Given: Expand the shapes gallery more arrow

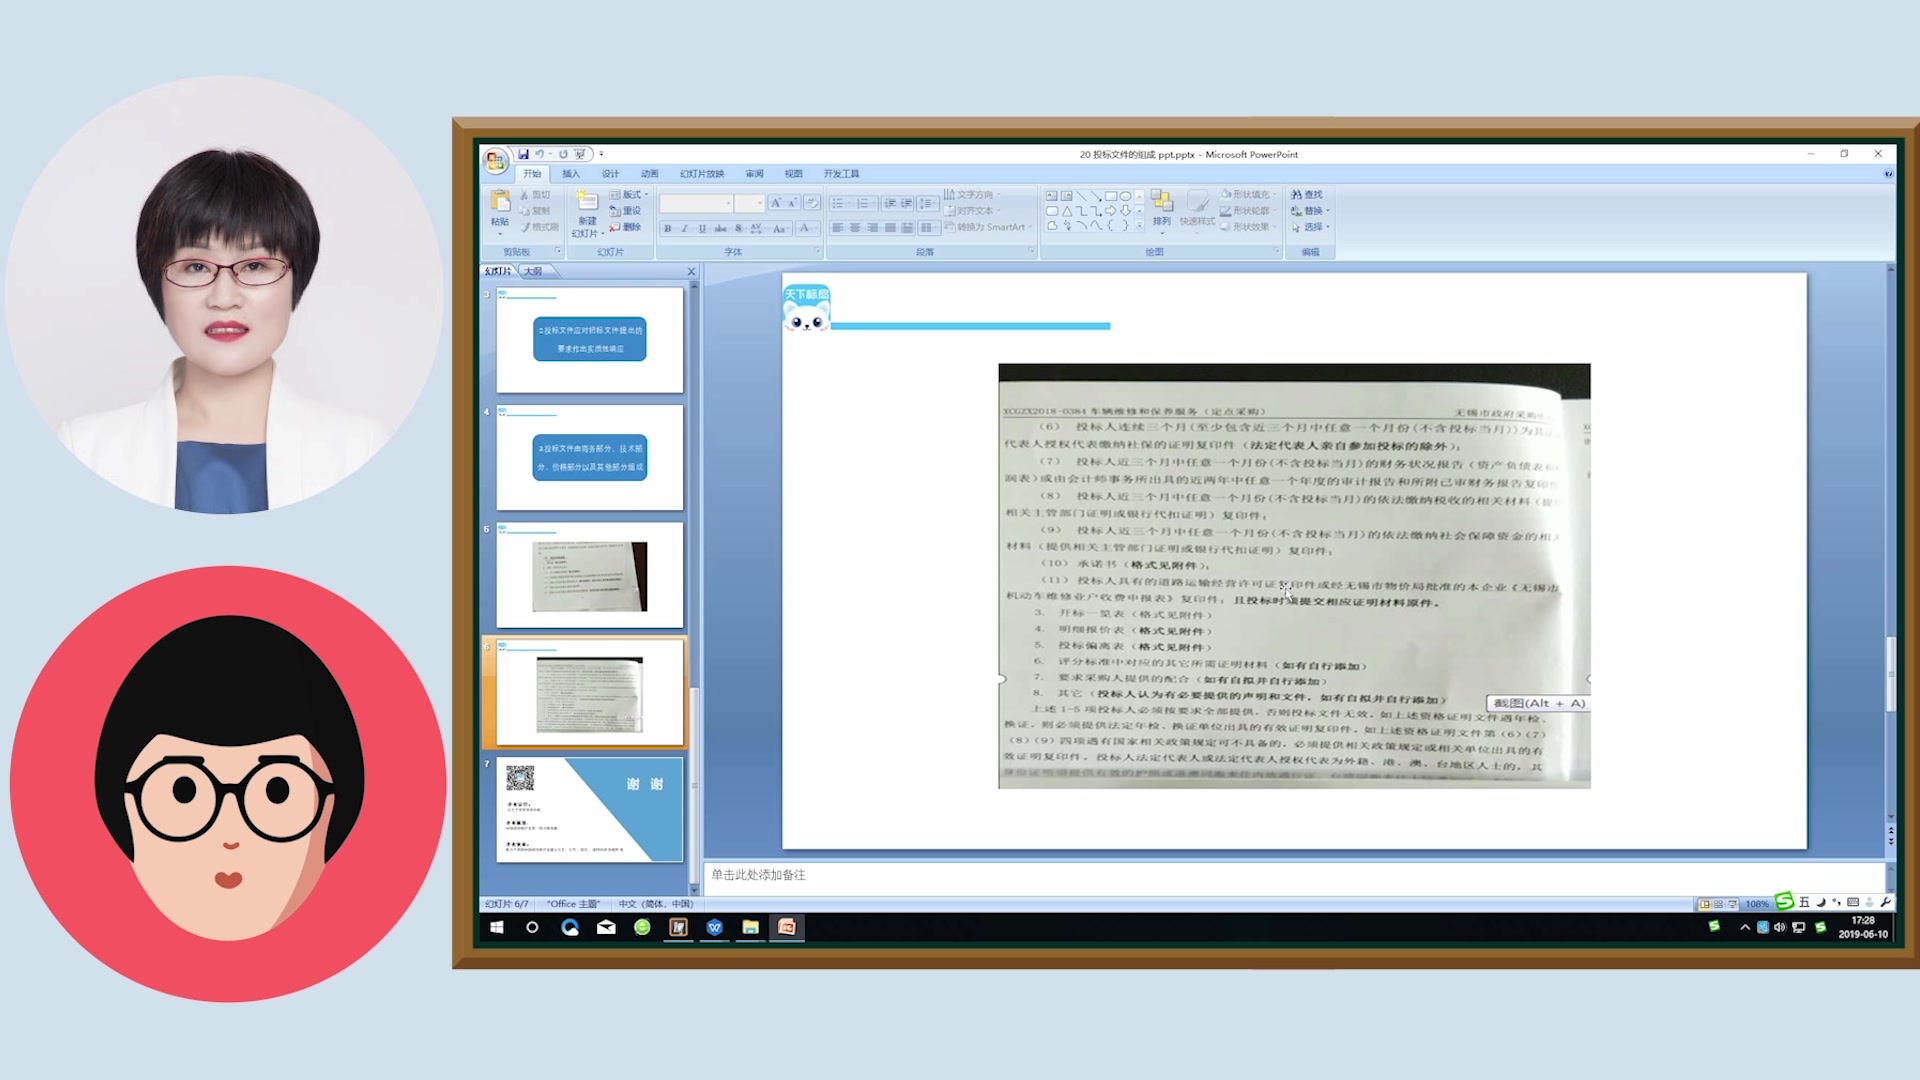Looking at the screenshot, I should click(1139, 227).
